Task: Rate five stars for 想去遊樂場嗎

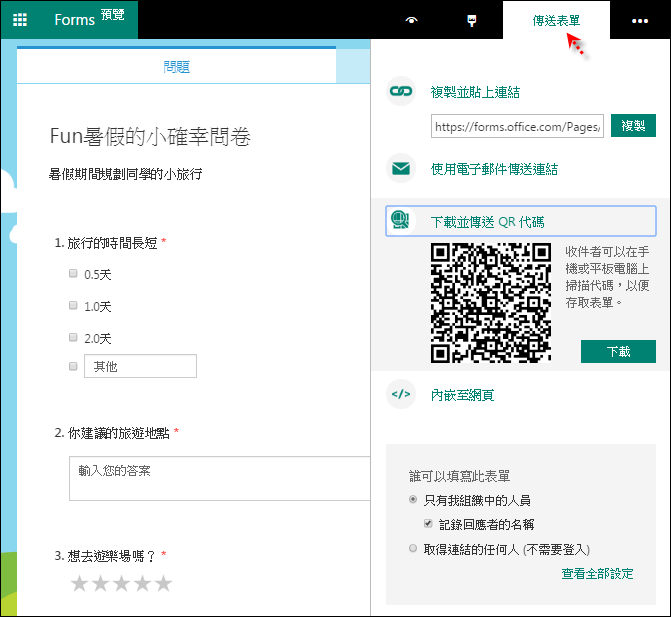Action: point(163,583)
